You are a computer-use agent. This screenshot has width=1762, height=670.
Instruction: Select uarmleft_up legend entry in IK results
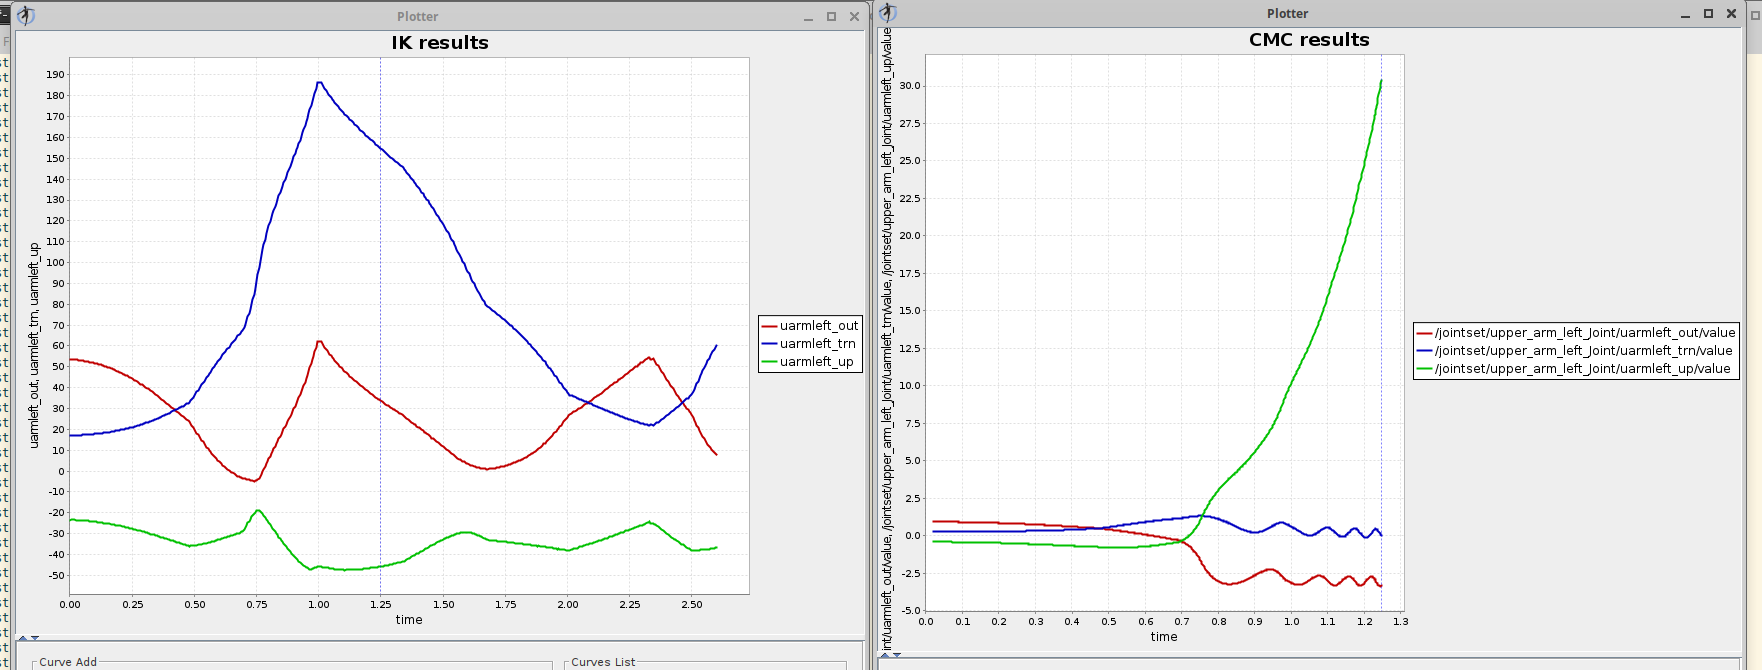point(808,362)
